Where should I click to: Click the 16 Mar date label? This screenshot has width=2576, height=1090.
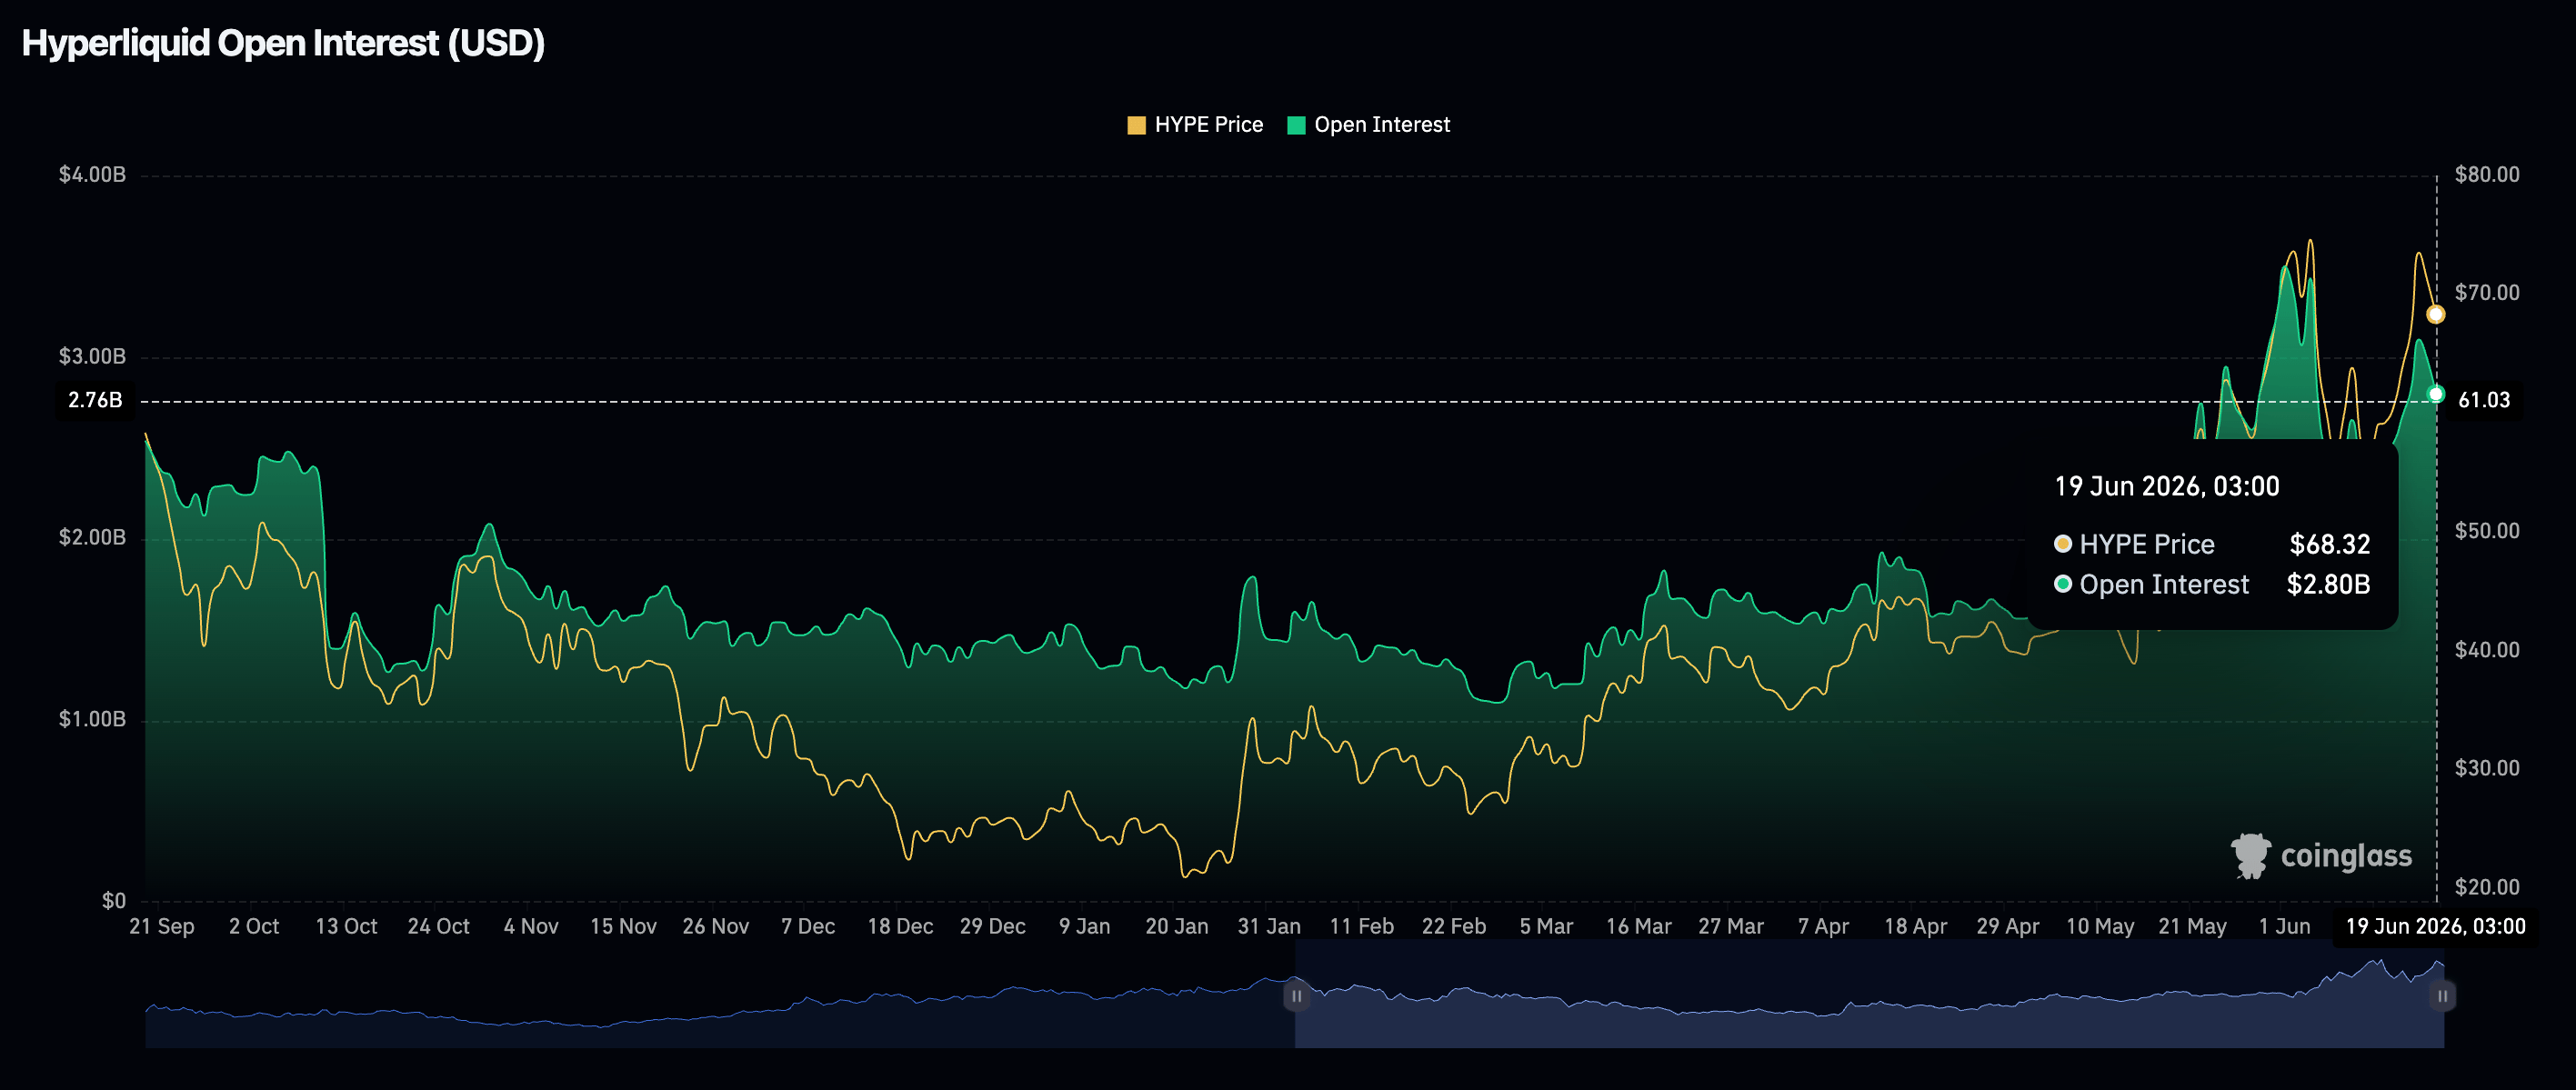pos(1638,927)
